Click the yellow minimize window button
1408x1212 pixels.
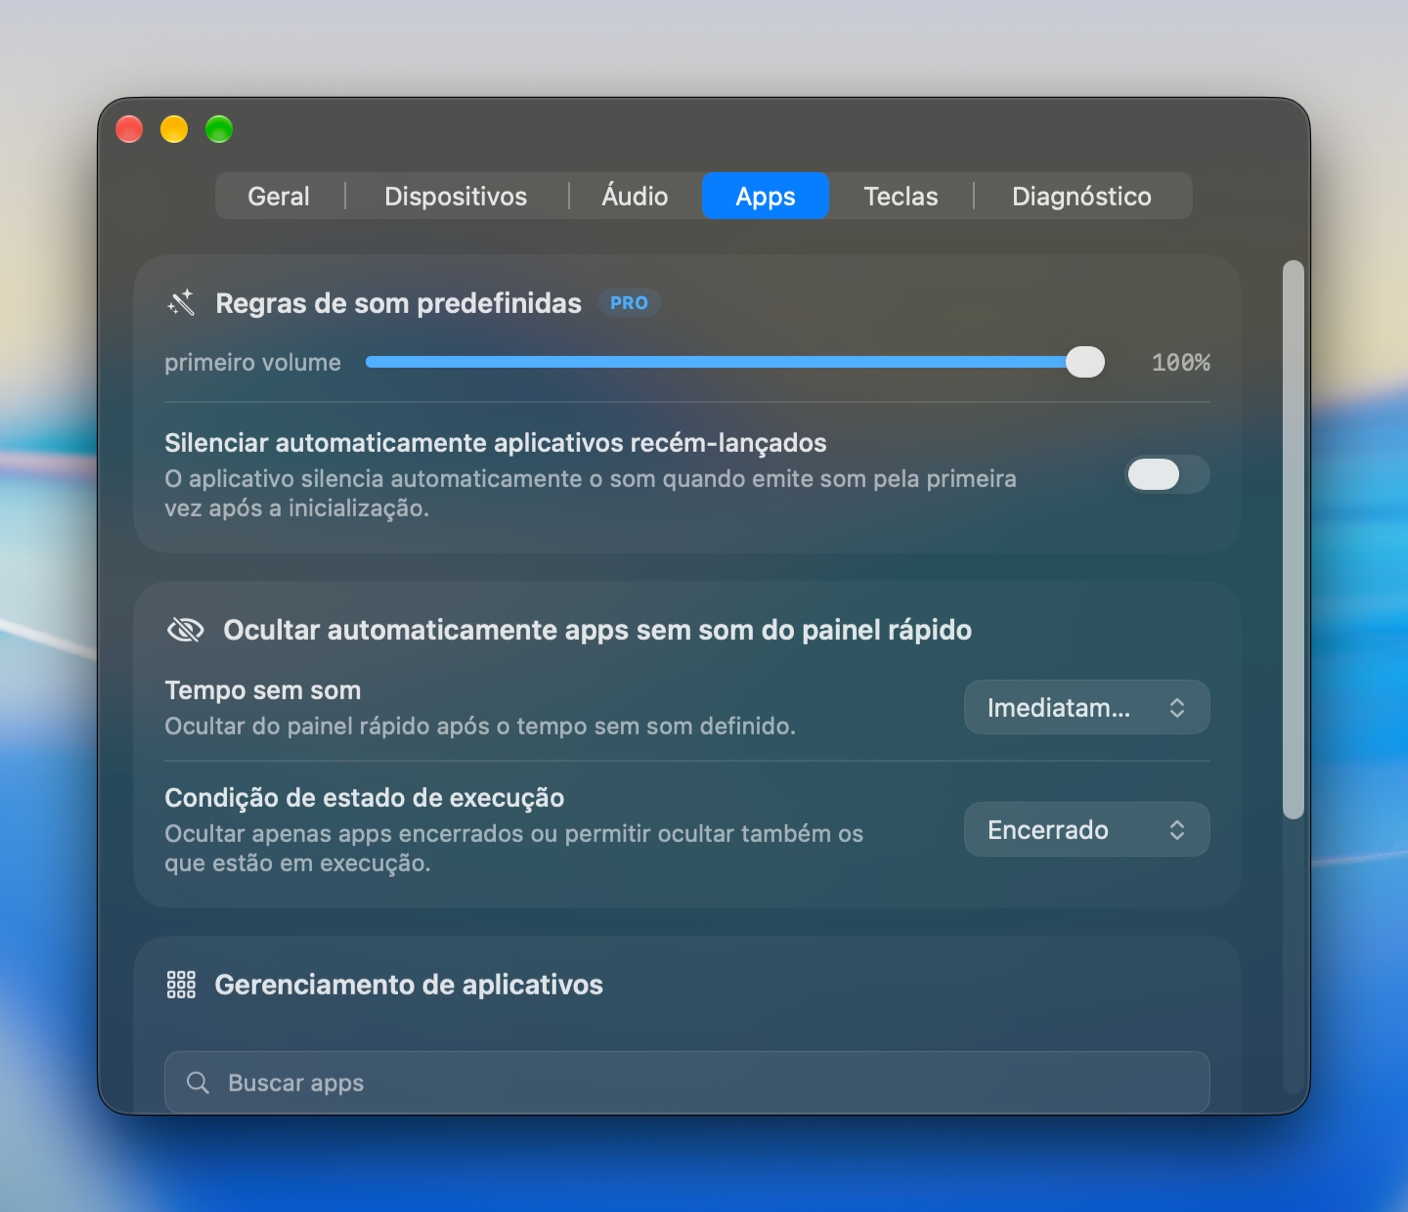point(174,129)
